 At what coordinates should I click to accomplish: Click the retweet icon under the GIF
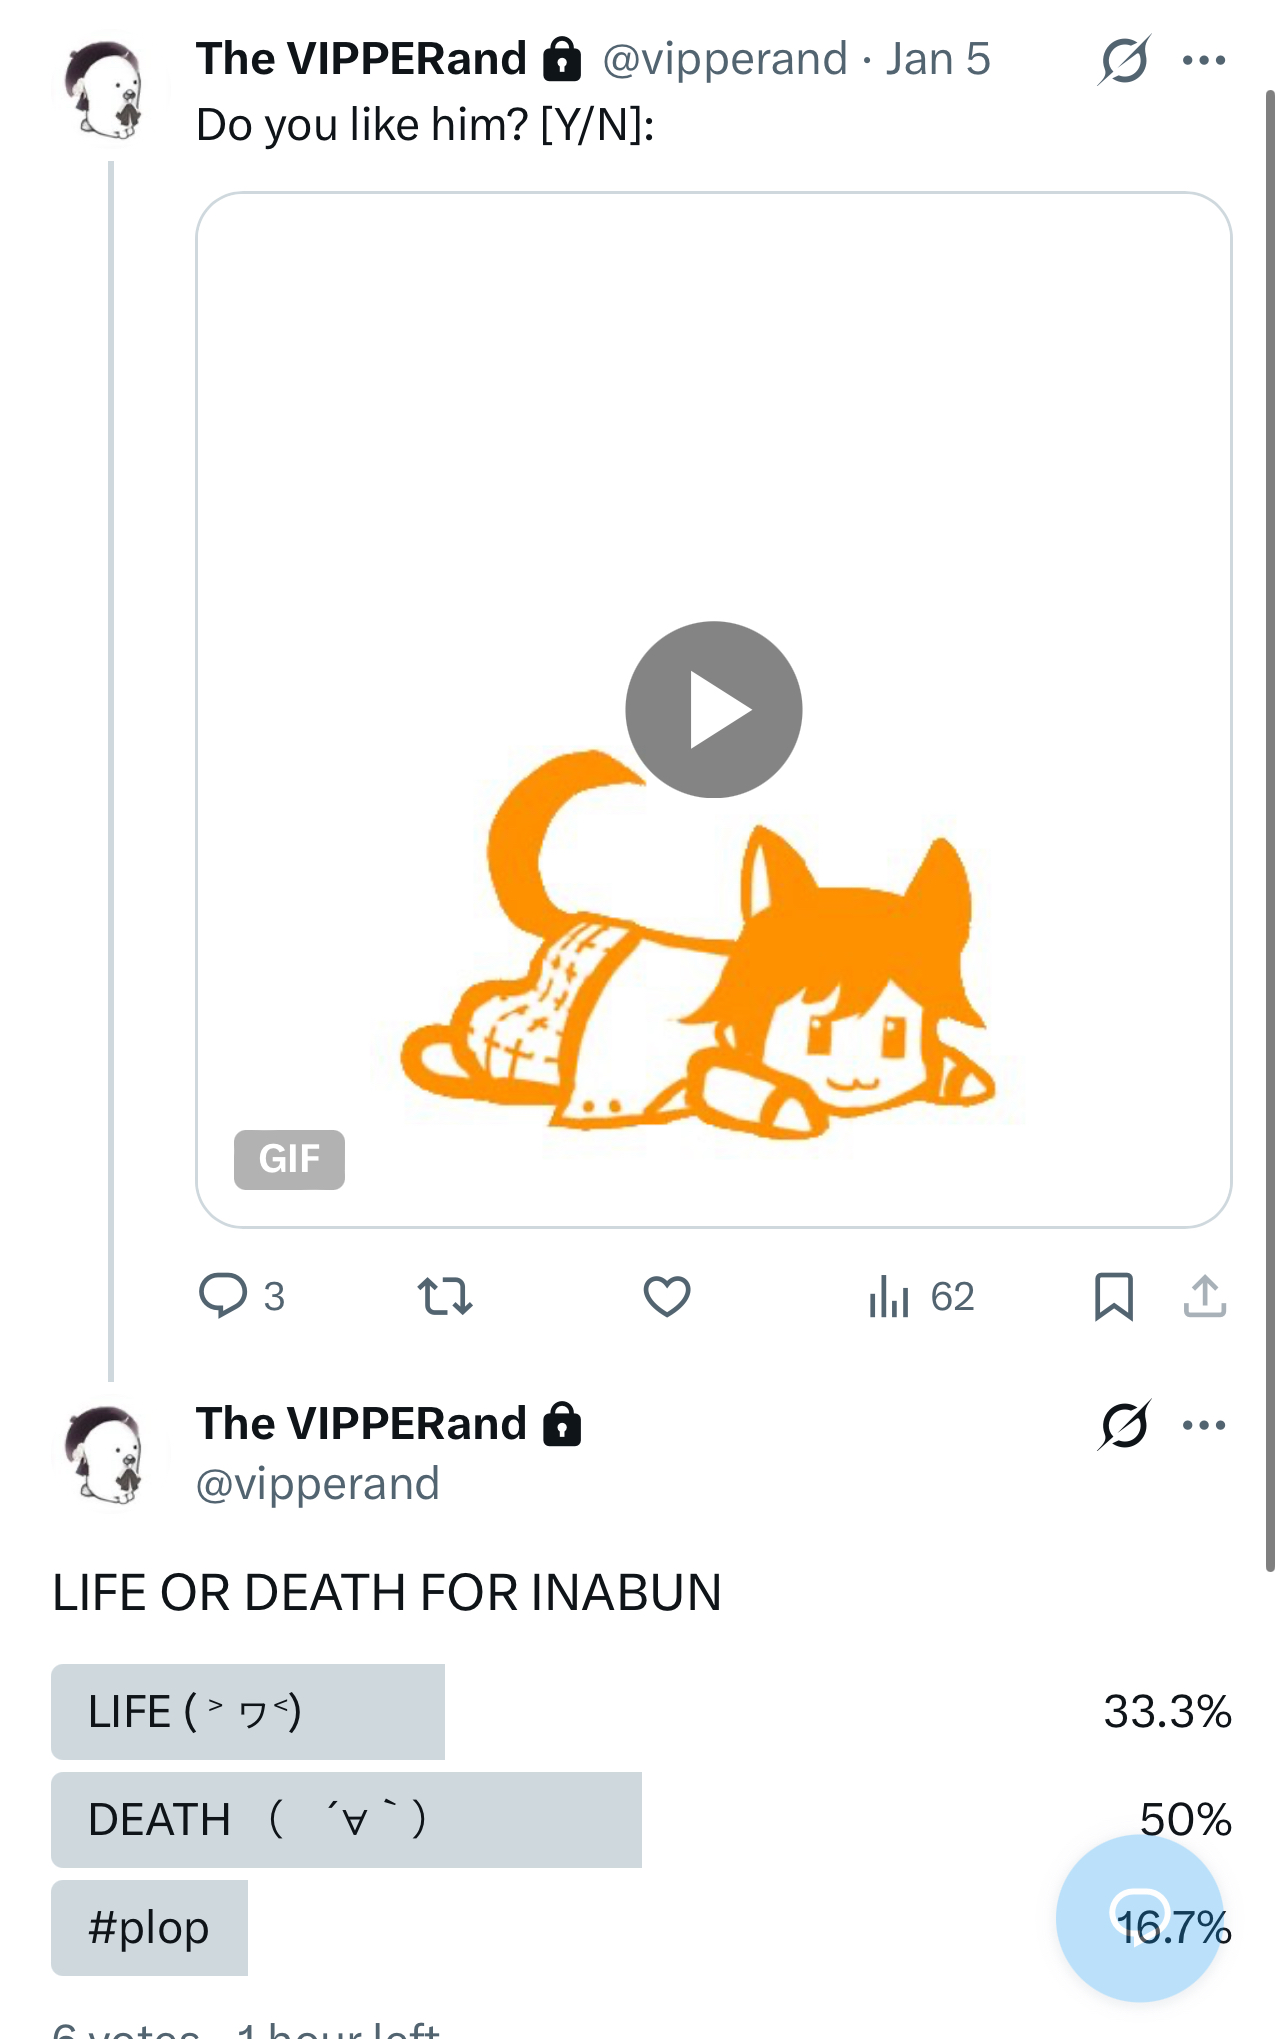coord(444,1296)
